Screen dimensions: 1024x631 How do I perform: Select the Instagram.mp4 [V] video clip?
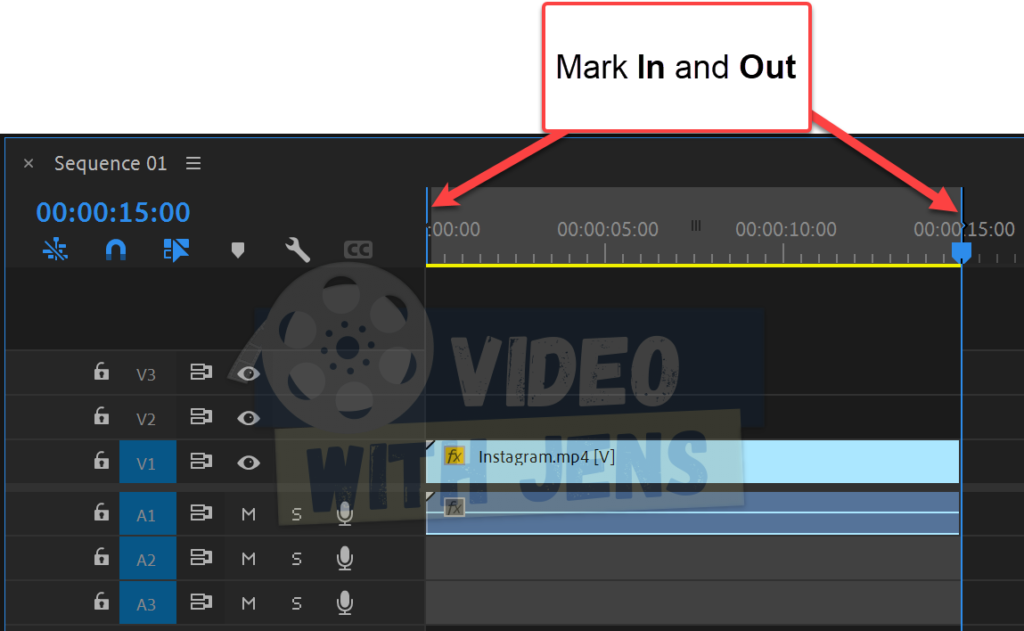pyautogui.click(x=692, y=461)
